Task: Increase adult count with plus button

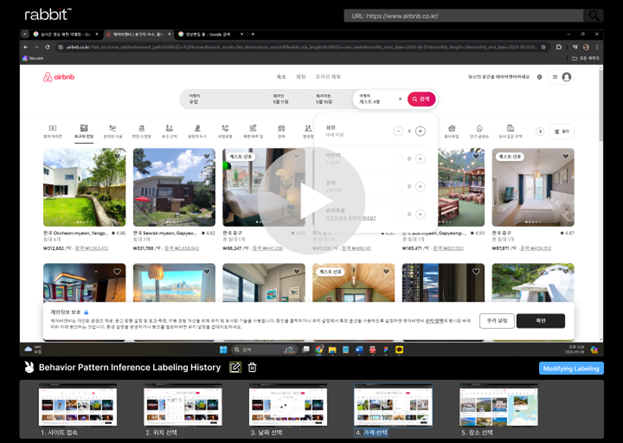Action: (420, 131)
